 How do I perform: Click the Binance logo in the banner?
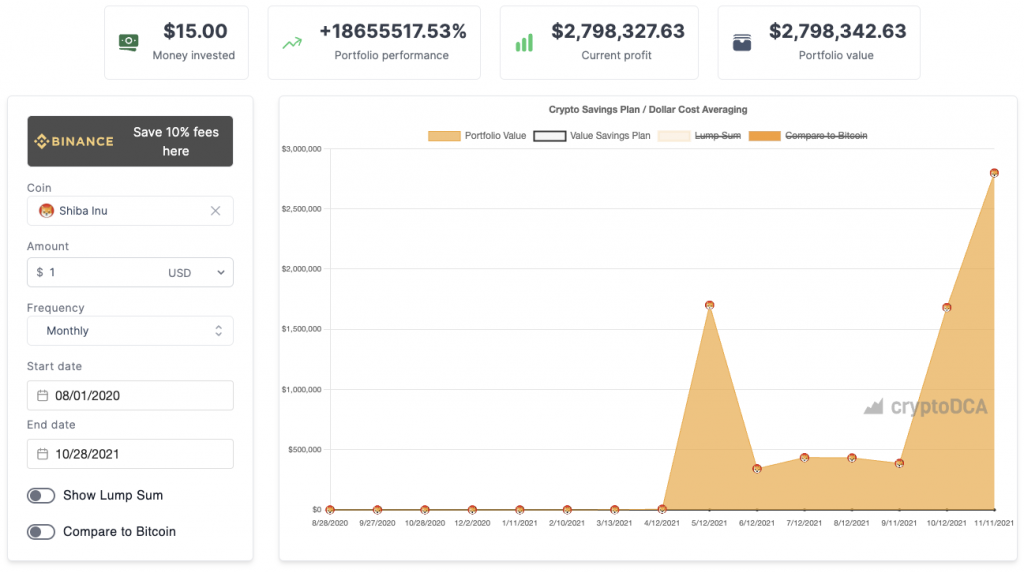click(74, 141)
